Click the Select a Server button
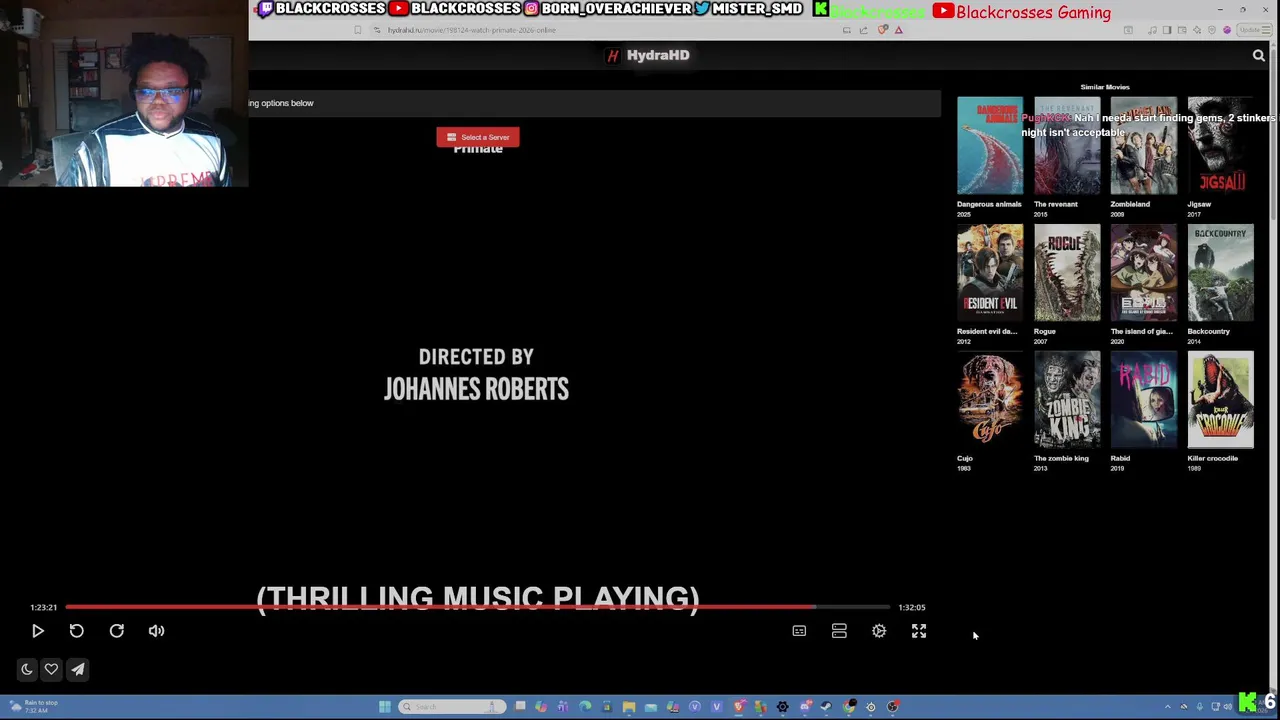Image resolution: width=1280 pixels, height=720 pixels. (x=478, y=137)
